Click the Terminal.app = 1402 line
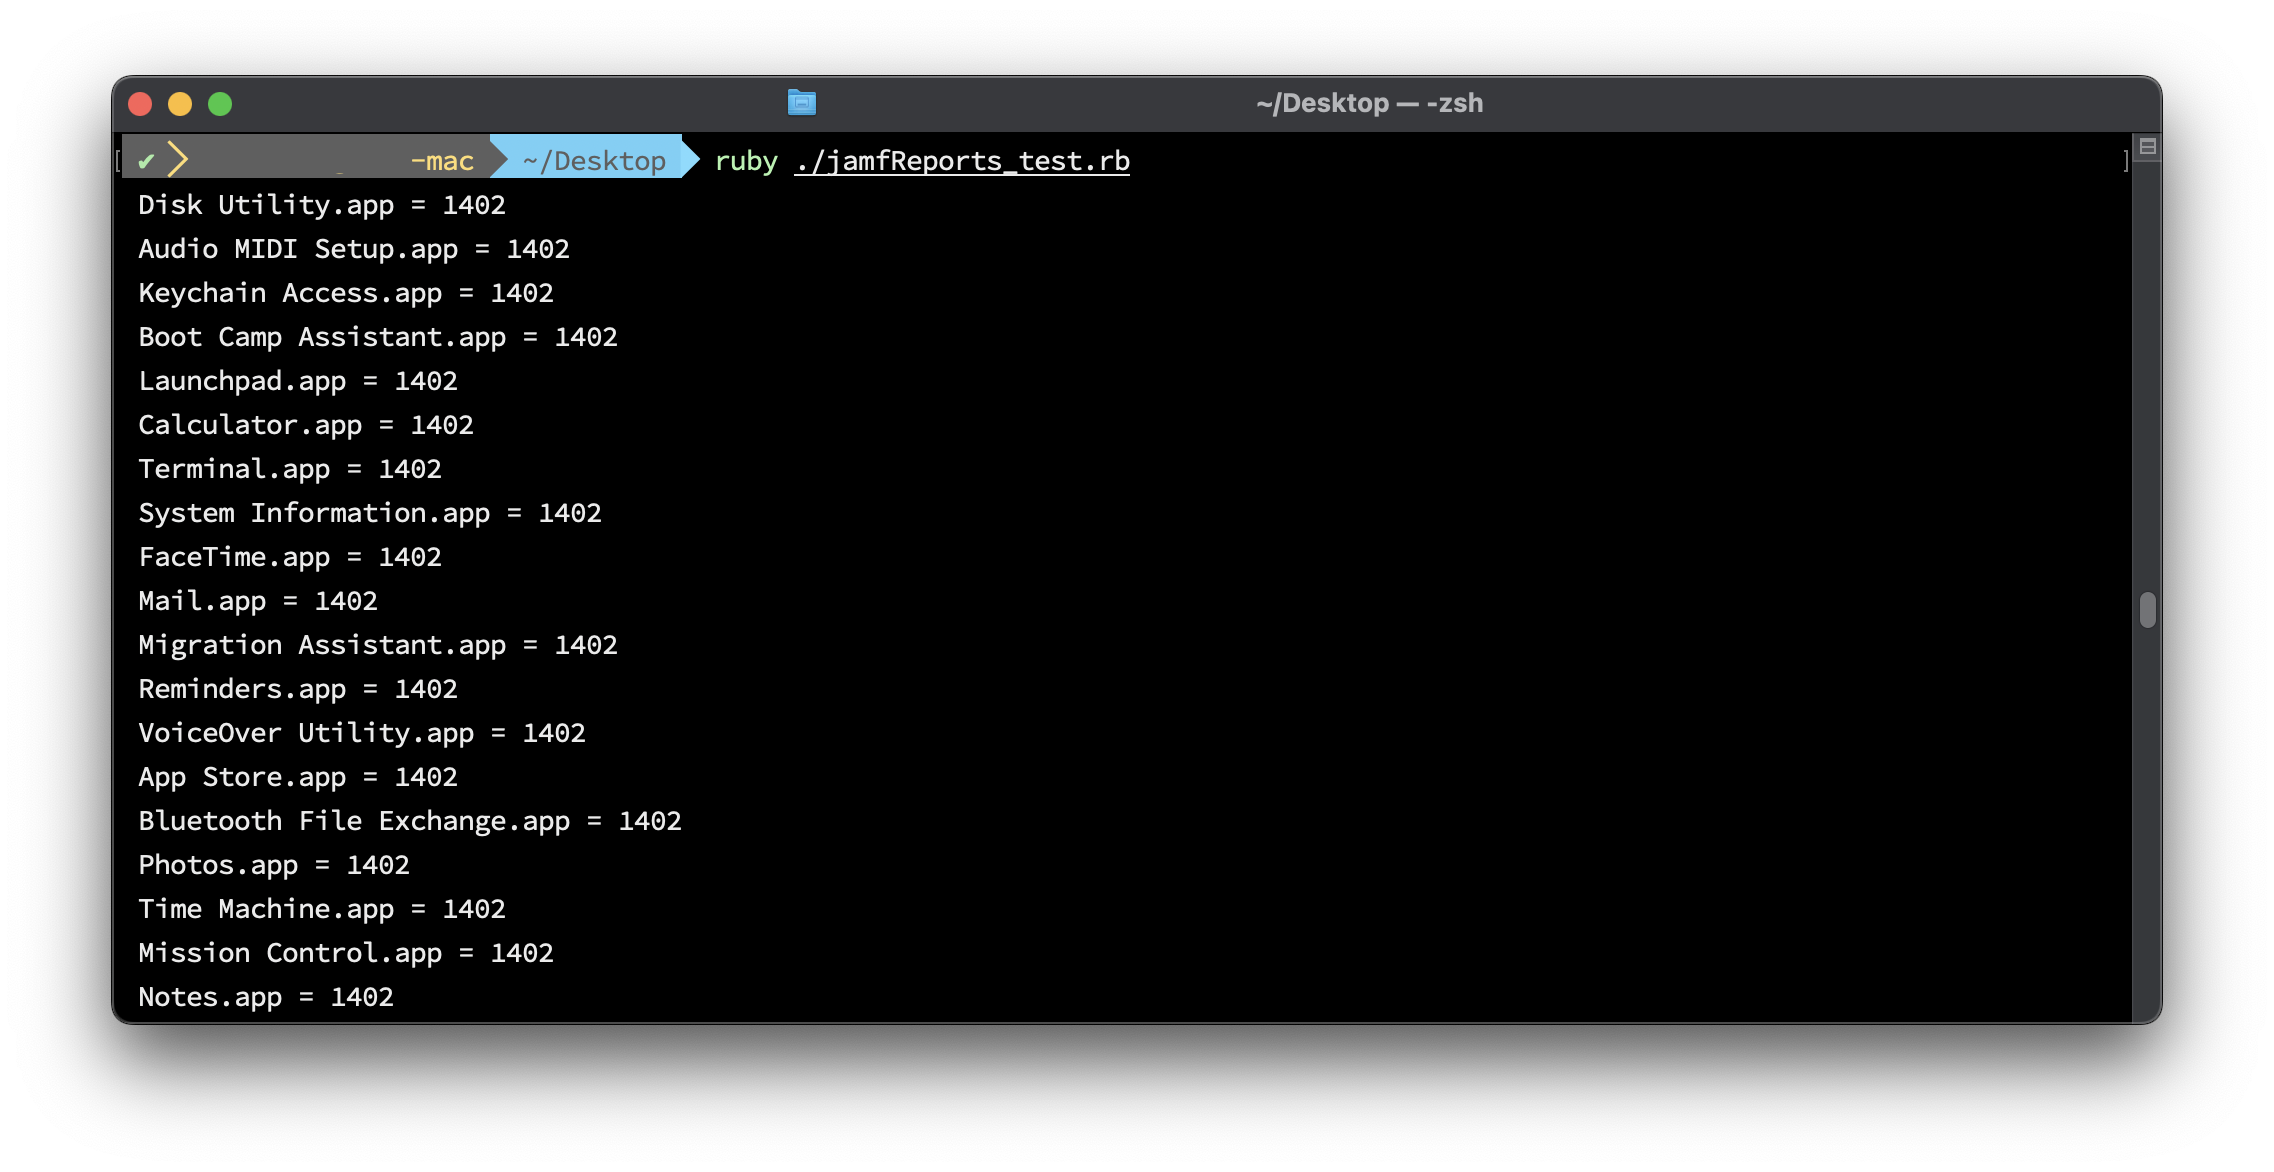 tap(289, 469)
